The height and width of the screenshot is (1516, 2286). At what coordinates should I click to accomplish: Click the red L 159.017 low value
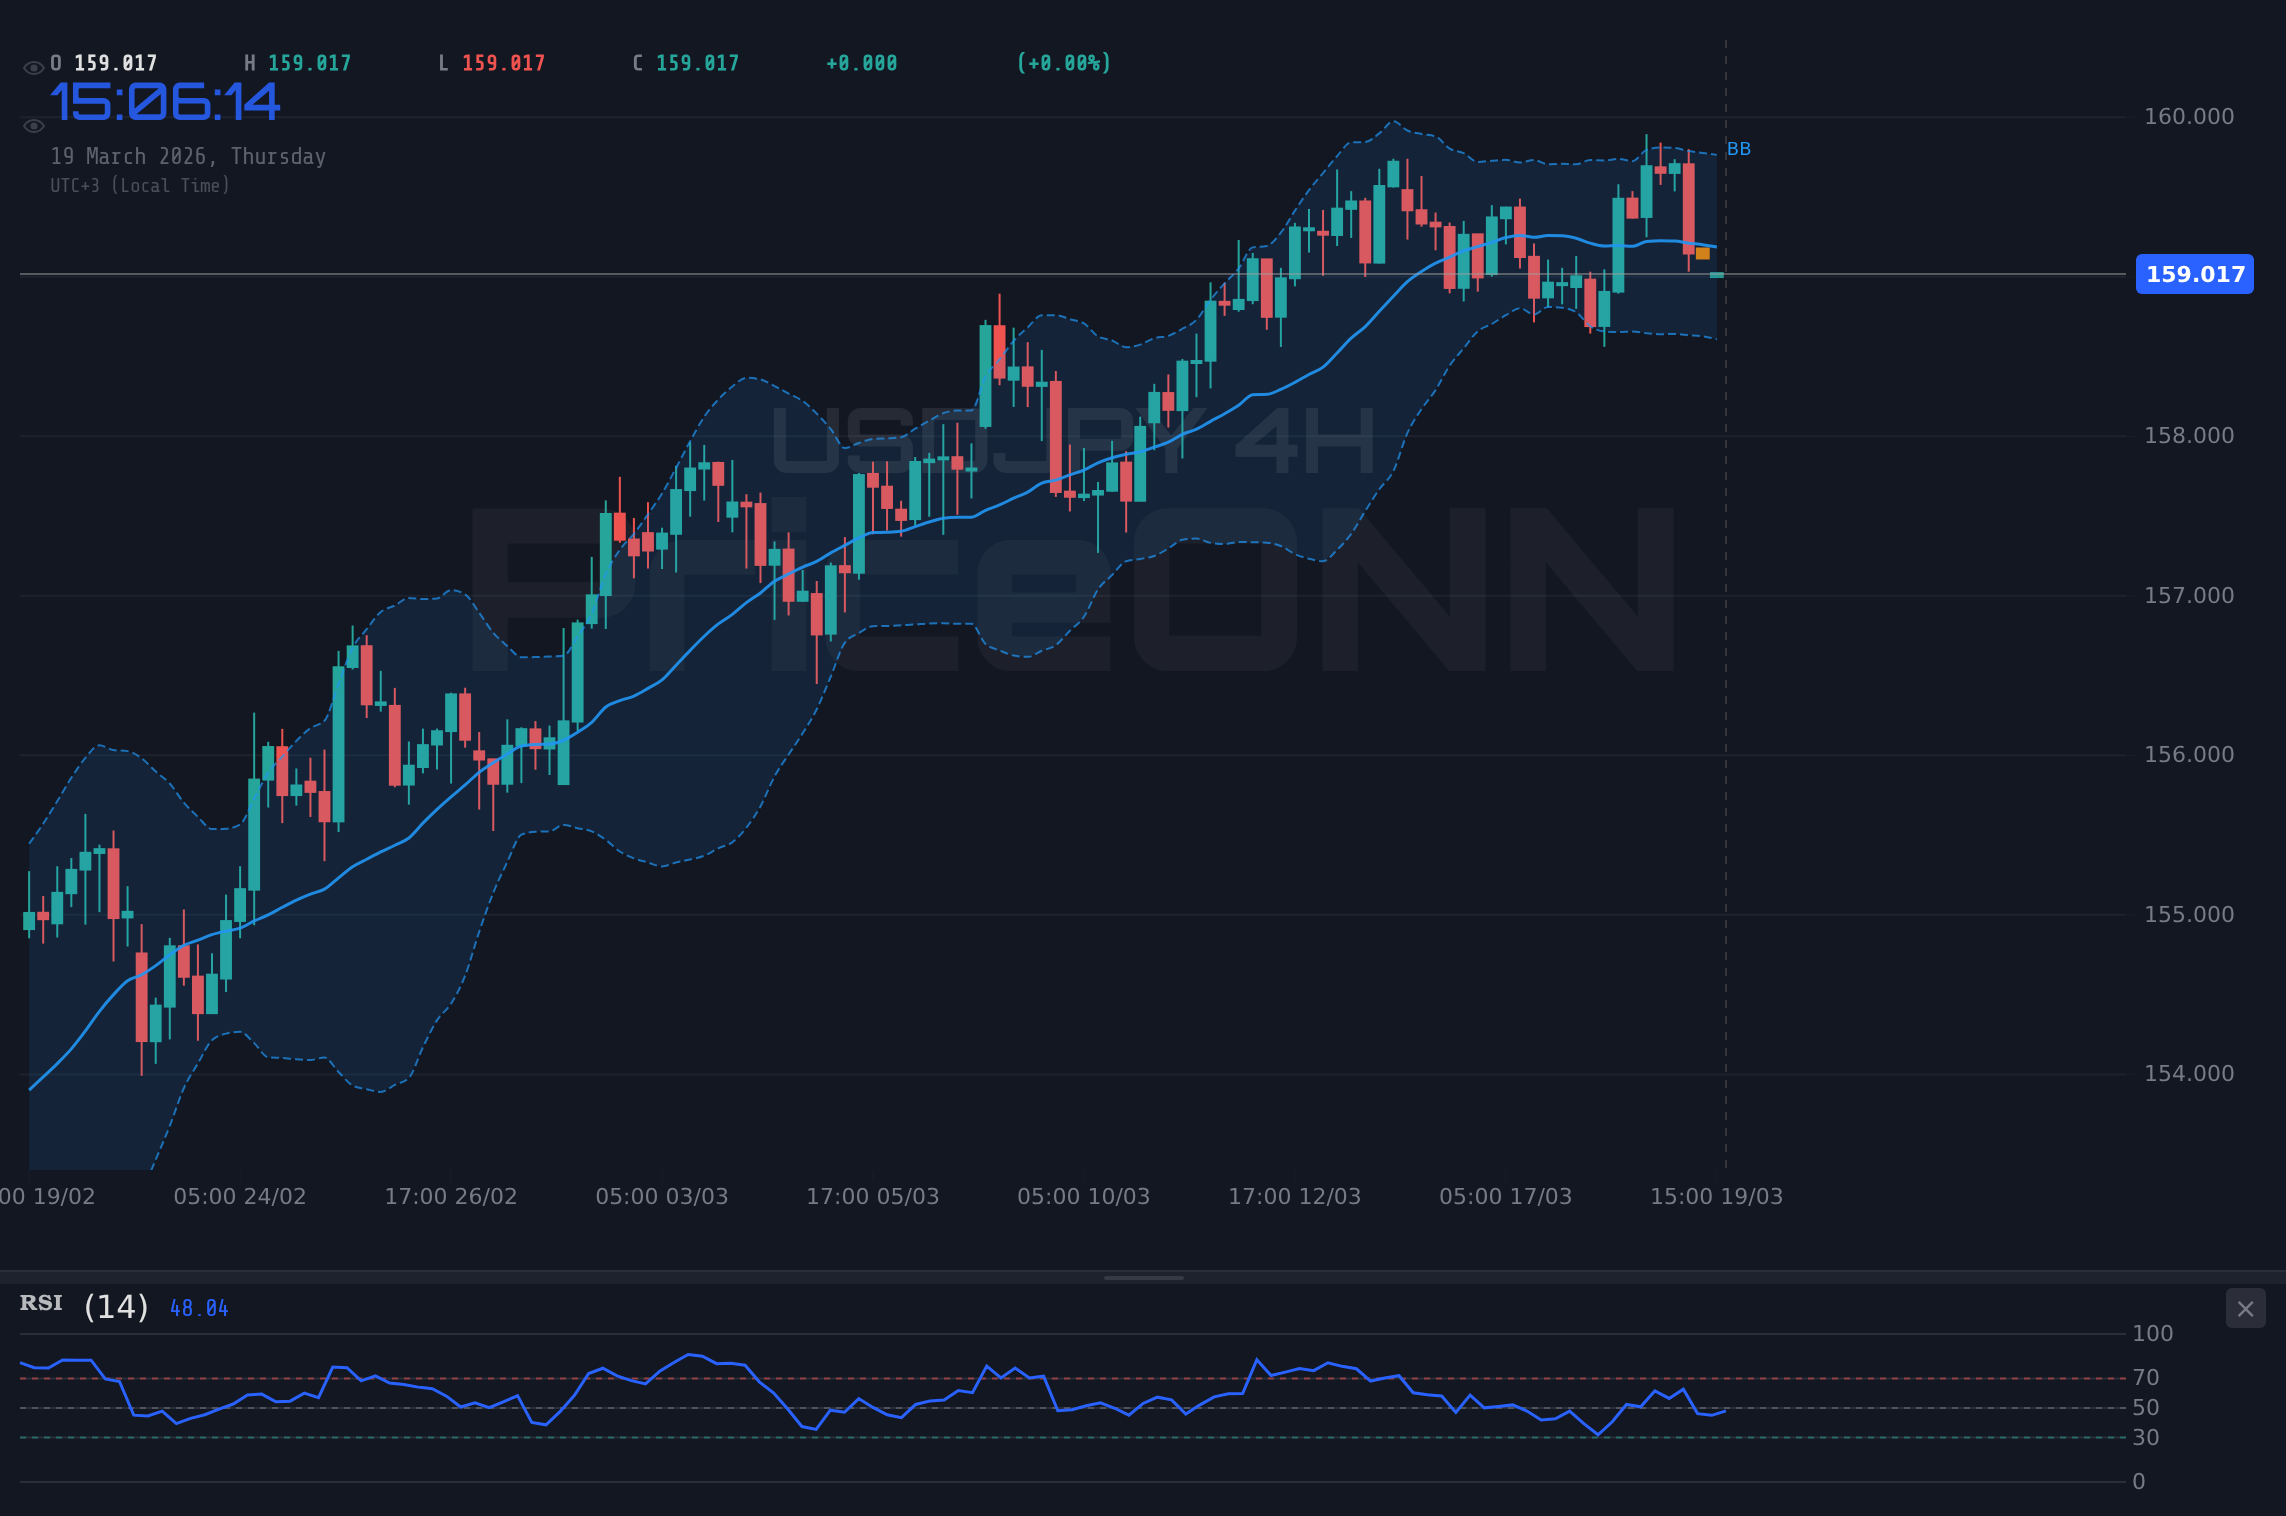coord(489,61)
